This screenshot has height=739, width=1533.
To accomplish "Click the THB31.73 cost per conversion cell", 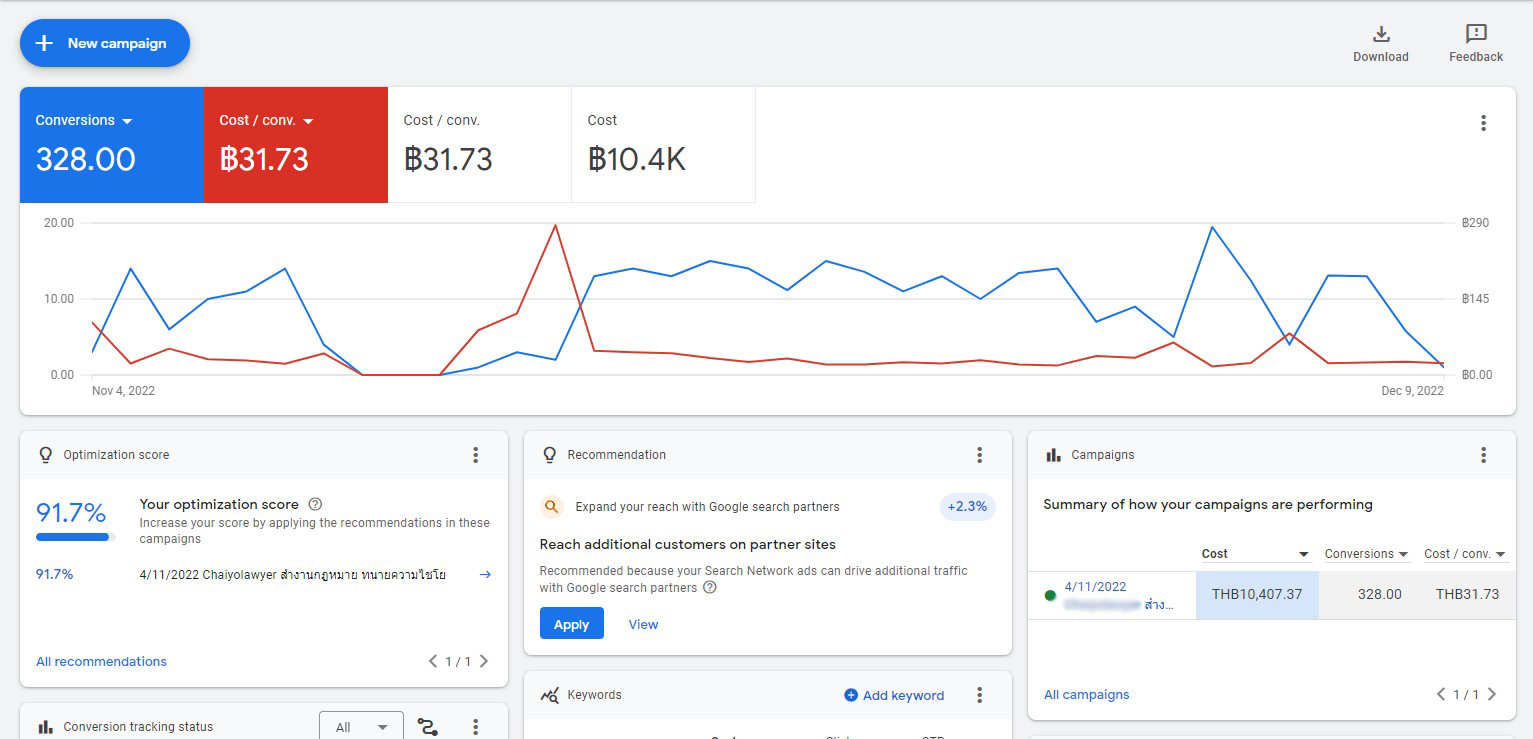I will tap(1467, 594).
